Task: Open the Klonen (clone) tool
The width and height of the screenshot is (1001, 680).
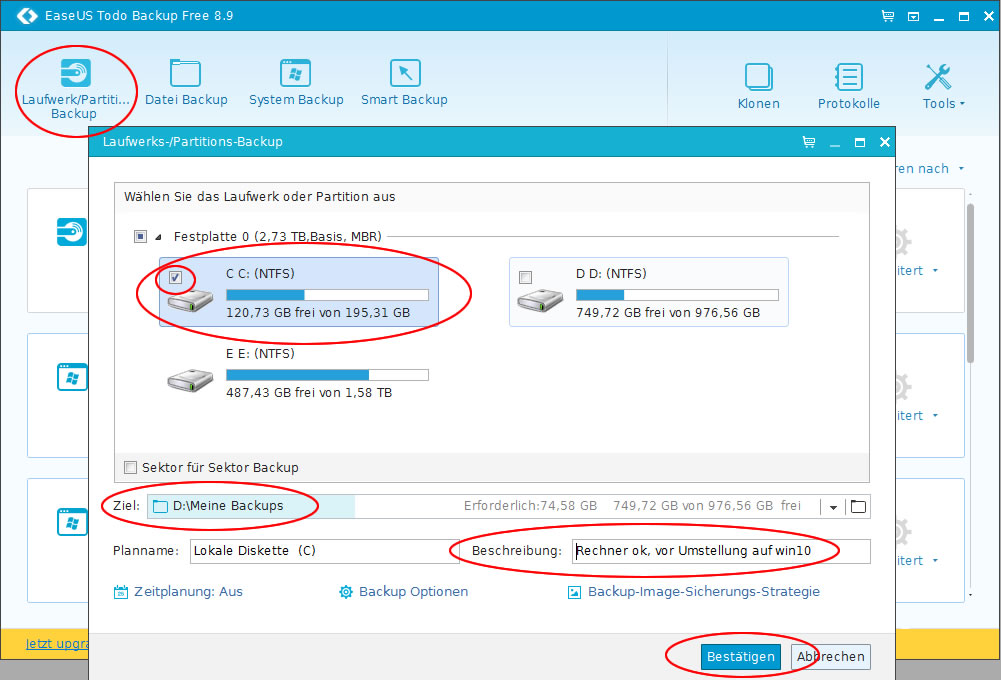Action: [x=758, y=78]
